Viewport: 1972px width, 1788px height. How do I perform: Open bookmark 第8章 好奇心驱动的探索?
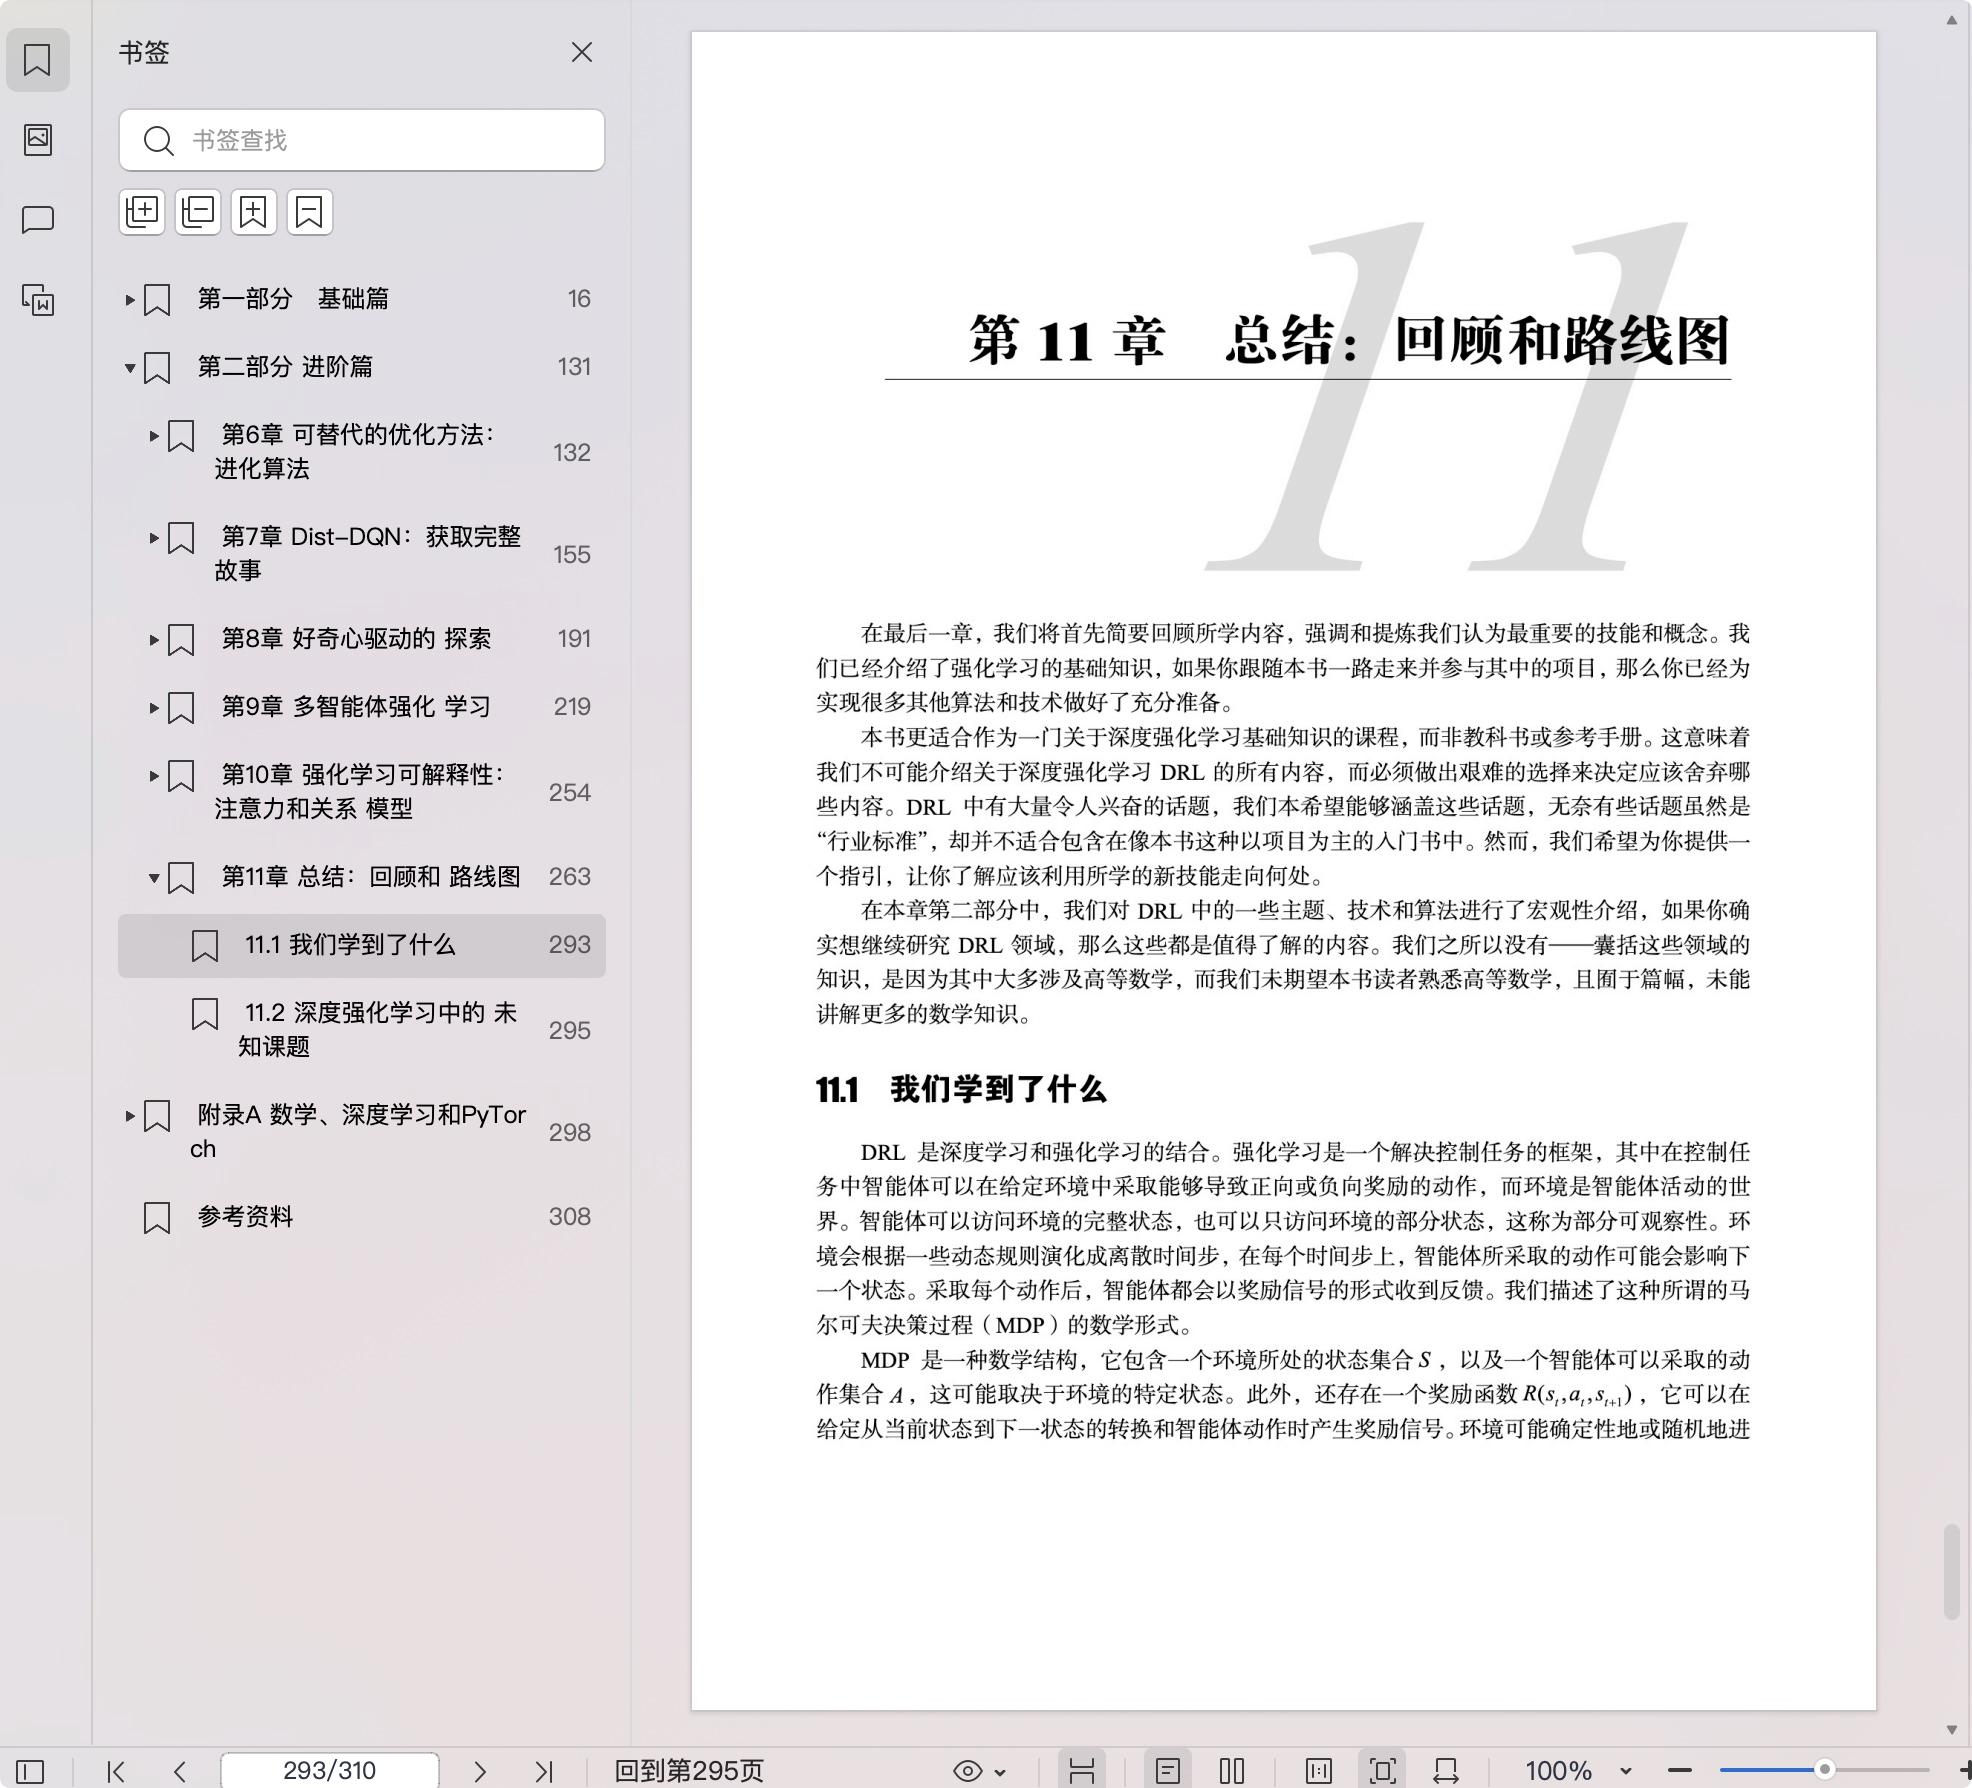click(361, 639)
